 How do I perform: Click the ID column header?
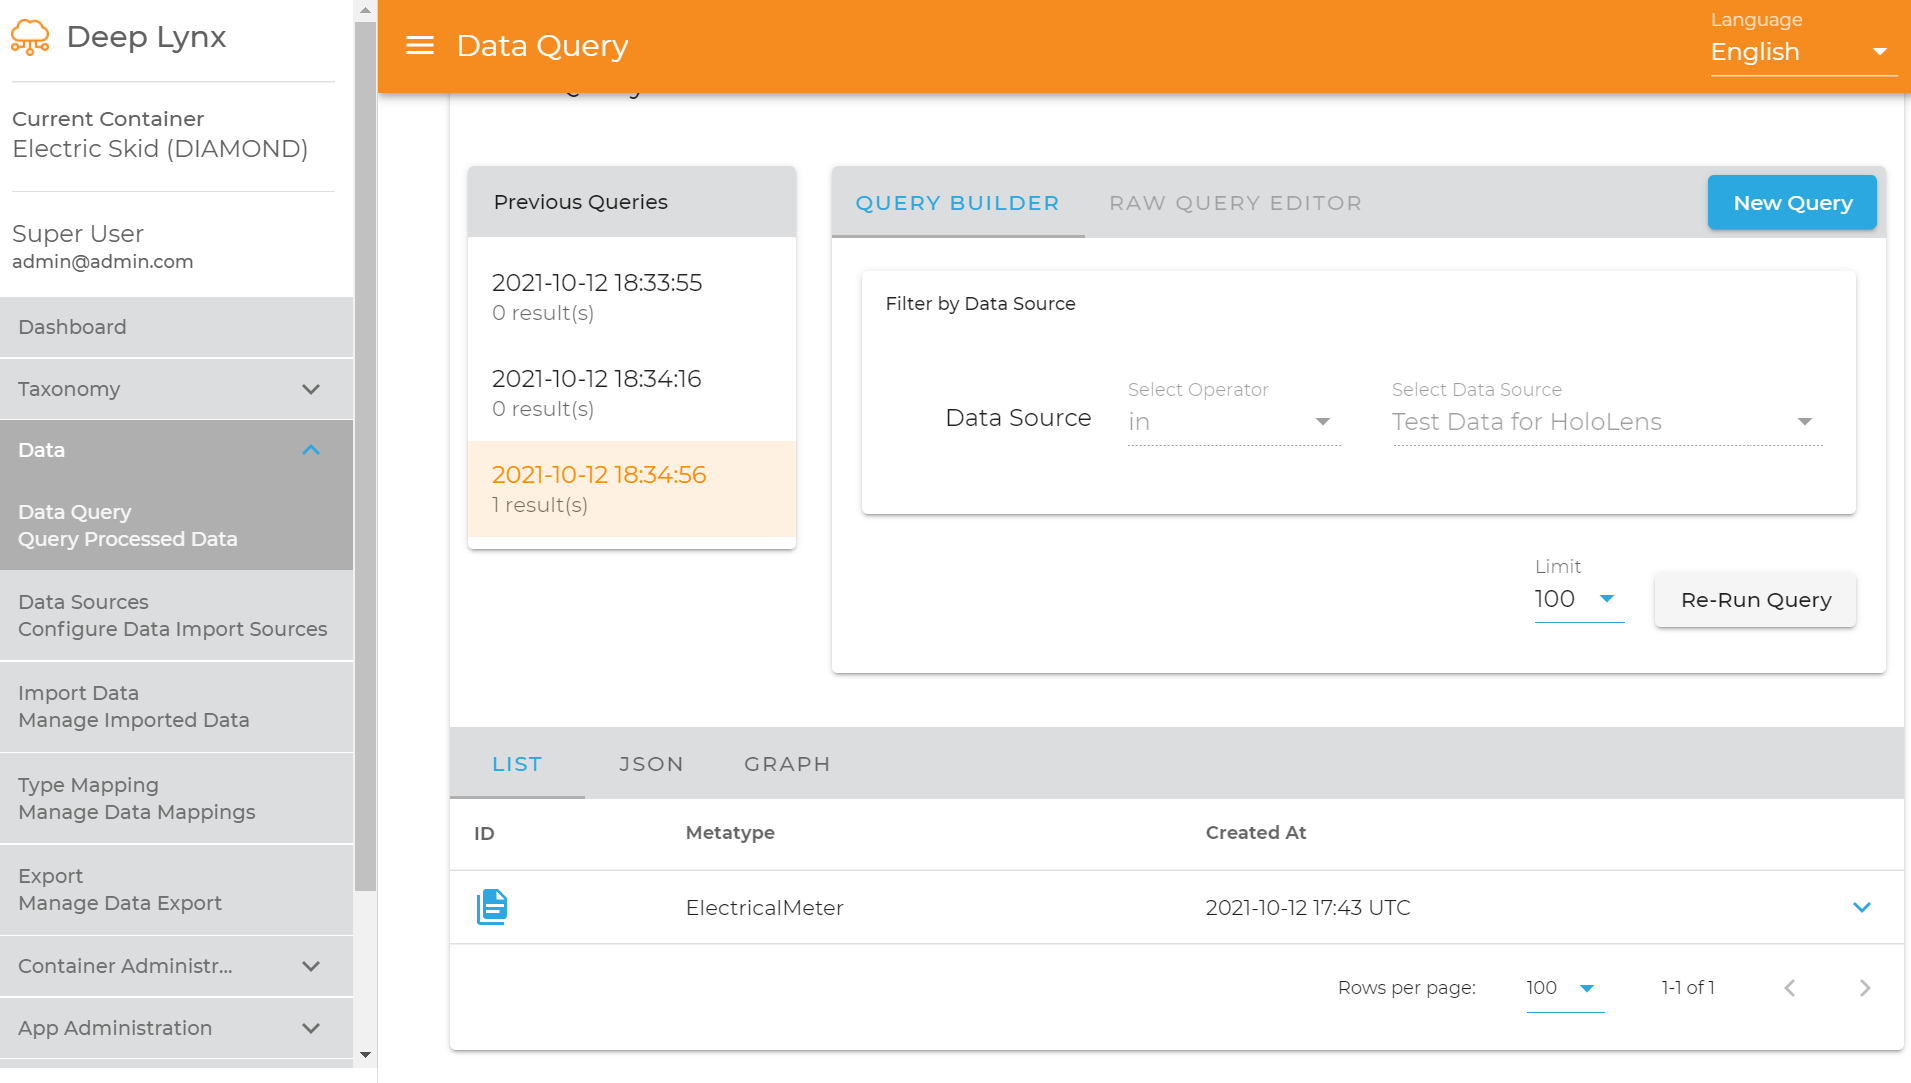pyautogui.click(x=484, y=834)
